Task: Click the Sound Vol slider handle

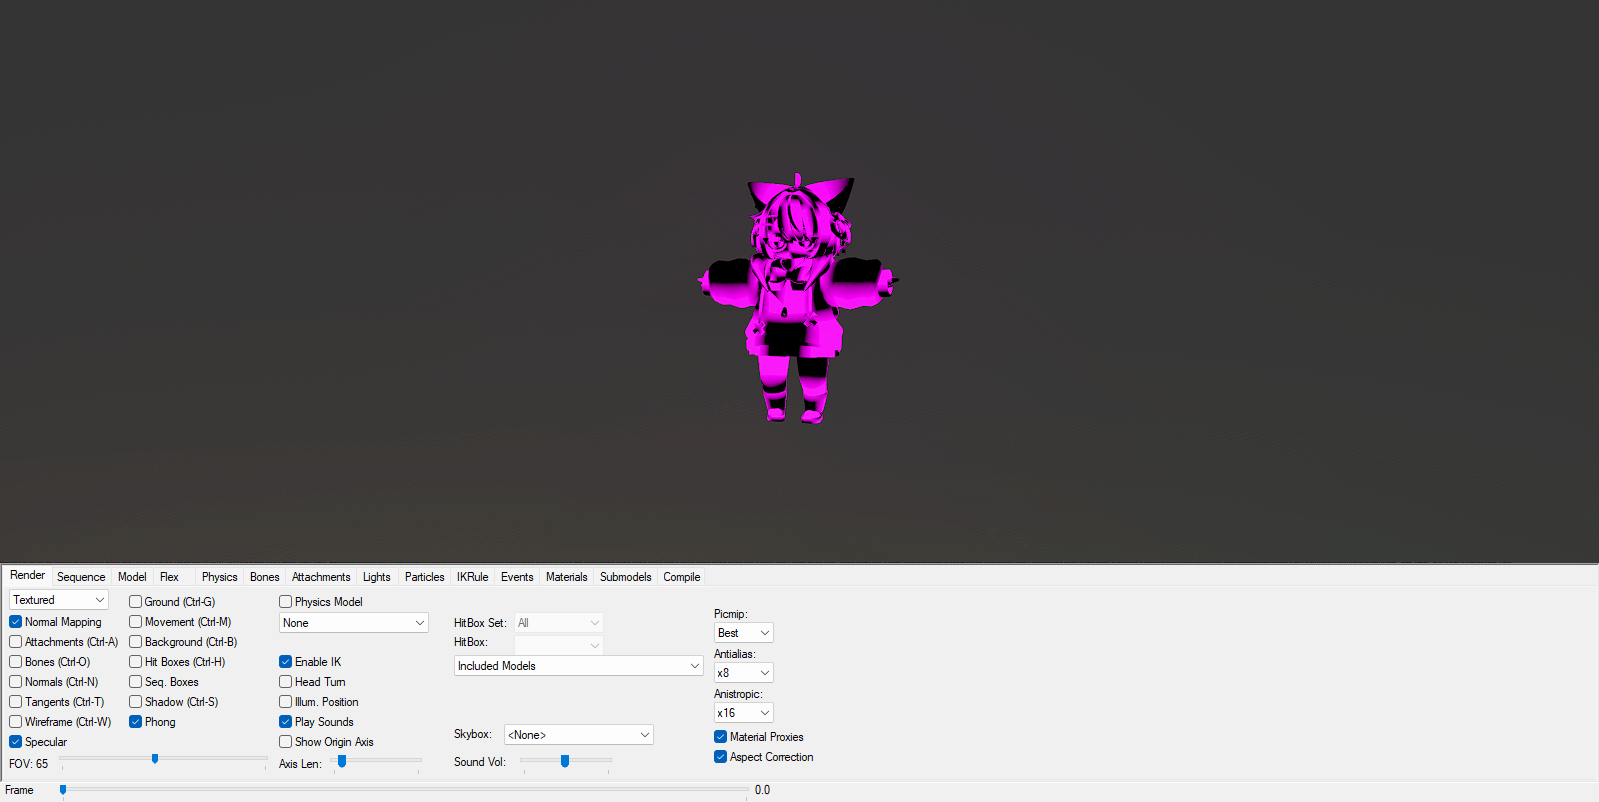Action: point(565,761)
